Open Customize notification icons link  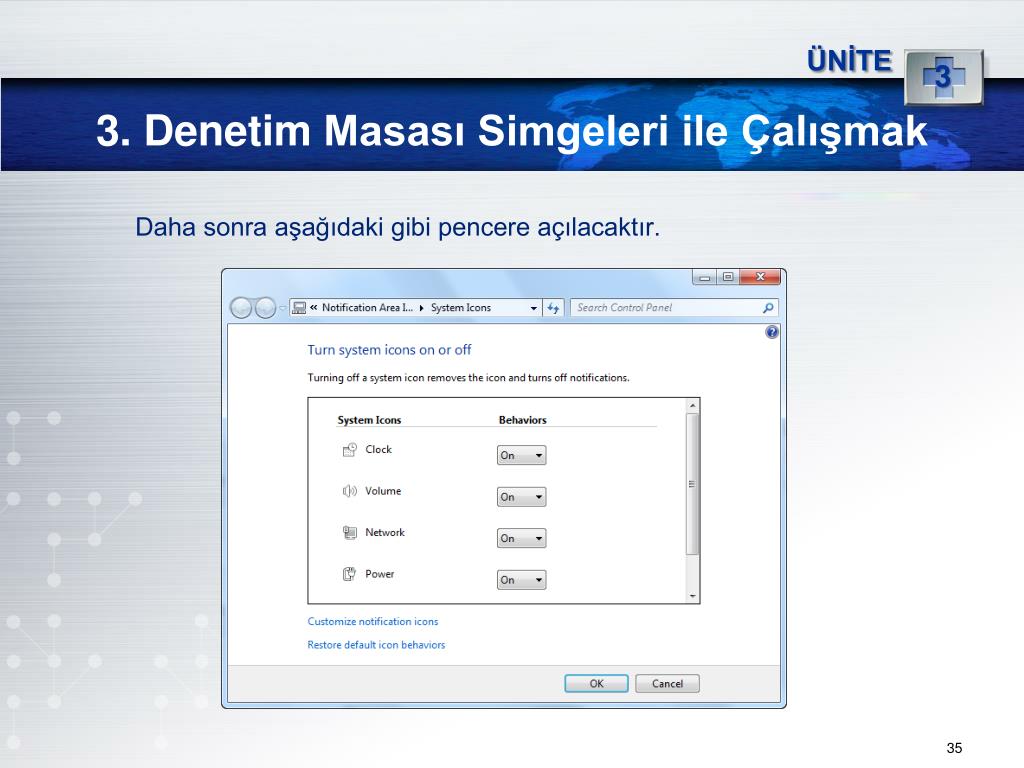[x=373, y=622]
